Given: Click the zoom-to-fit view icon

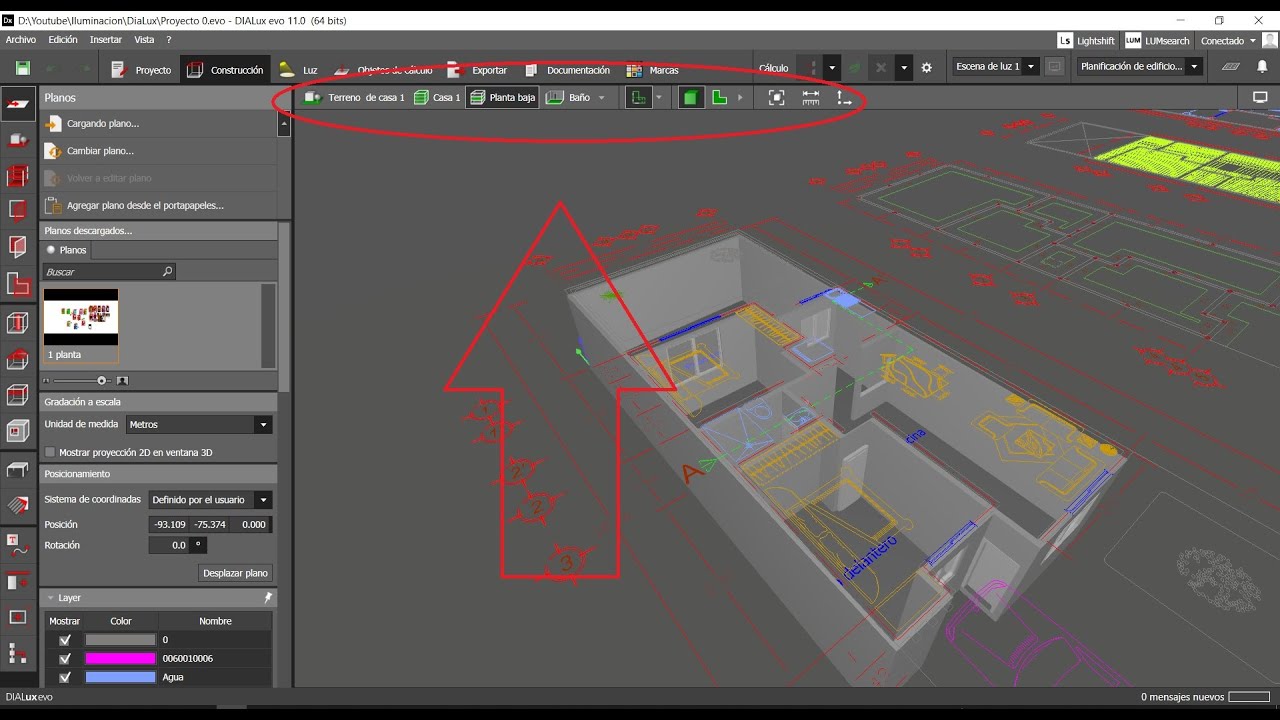Looking at the screenshot, I should click(x=776, y=97).
